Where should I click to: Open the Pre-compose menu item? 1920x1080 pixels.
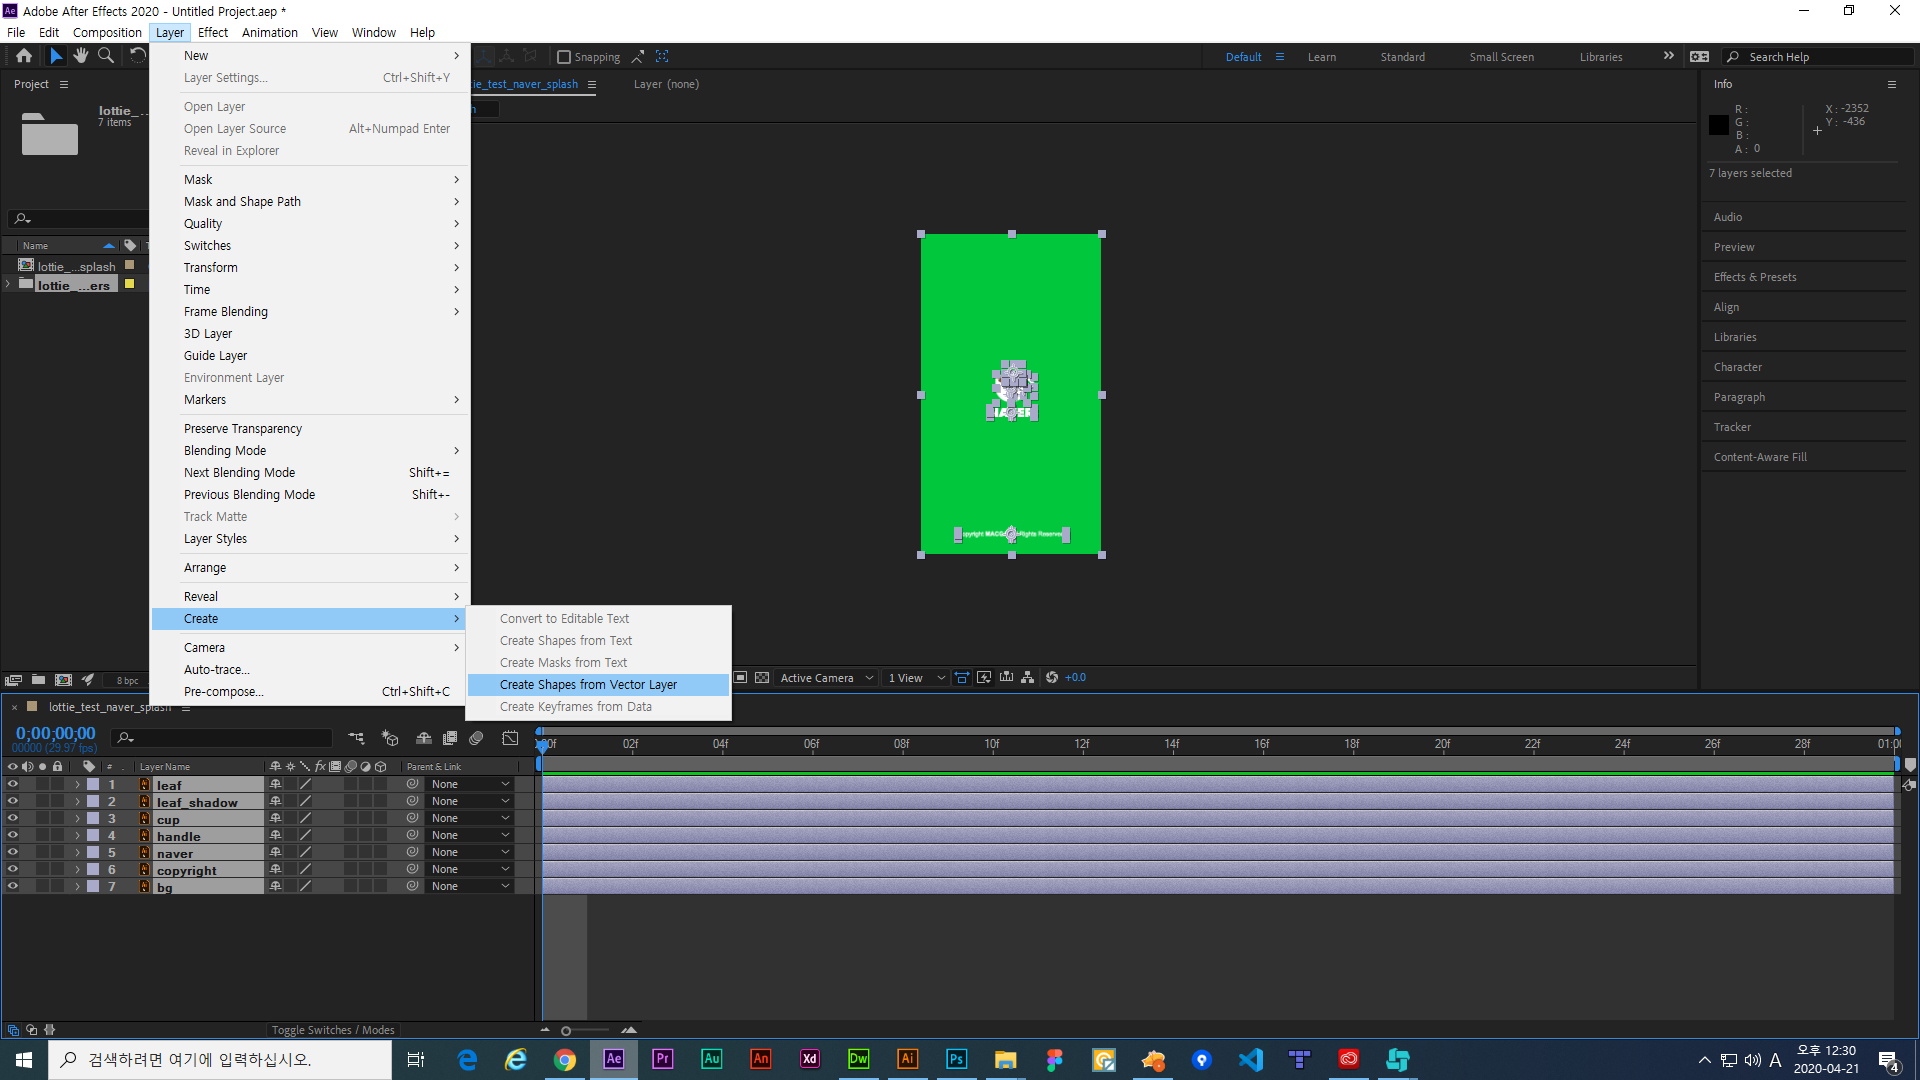[x=224, y=692]
